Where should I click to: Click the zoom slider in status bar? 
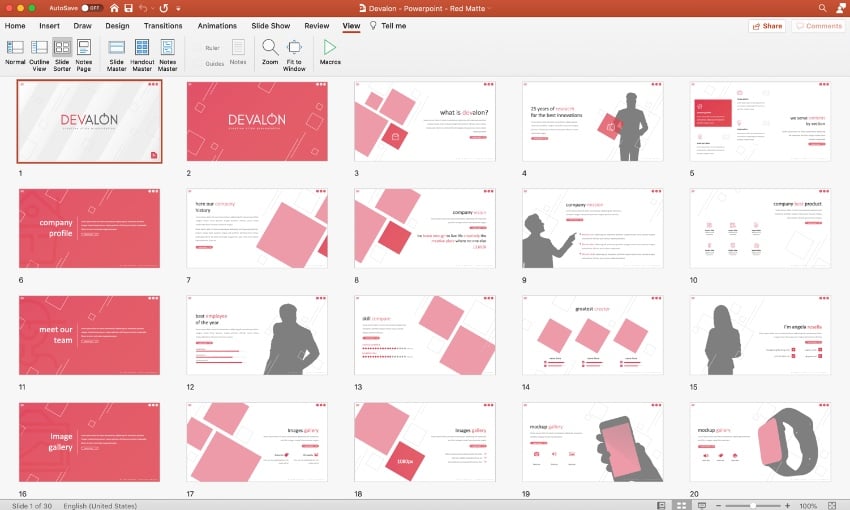coord(752,504)
